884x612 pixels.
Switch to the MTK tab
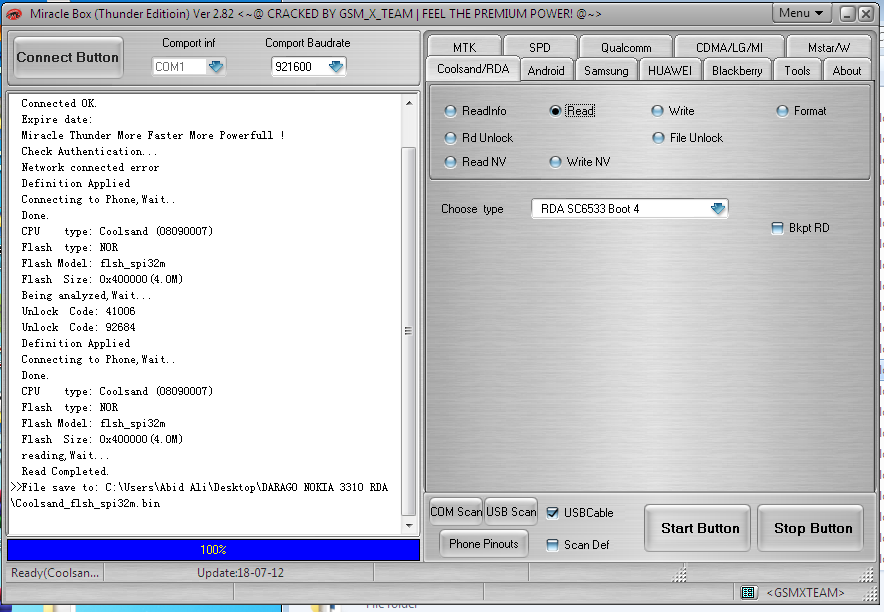coord(465,47)
